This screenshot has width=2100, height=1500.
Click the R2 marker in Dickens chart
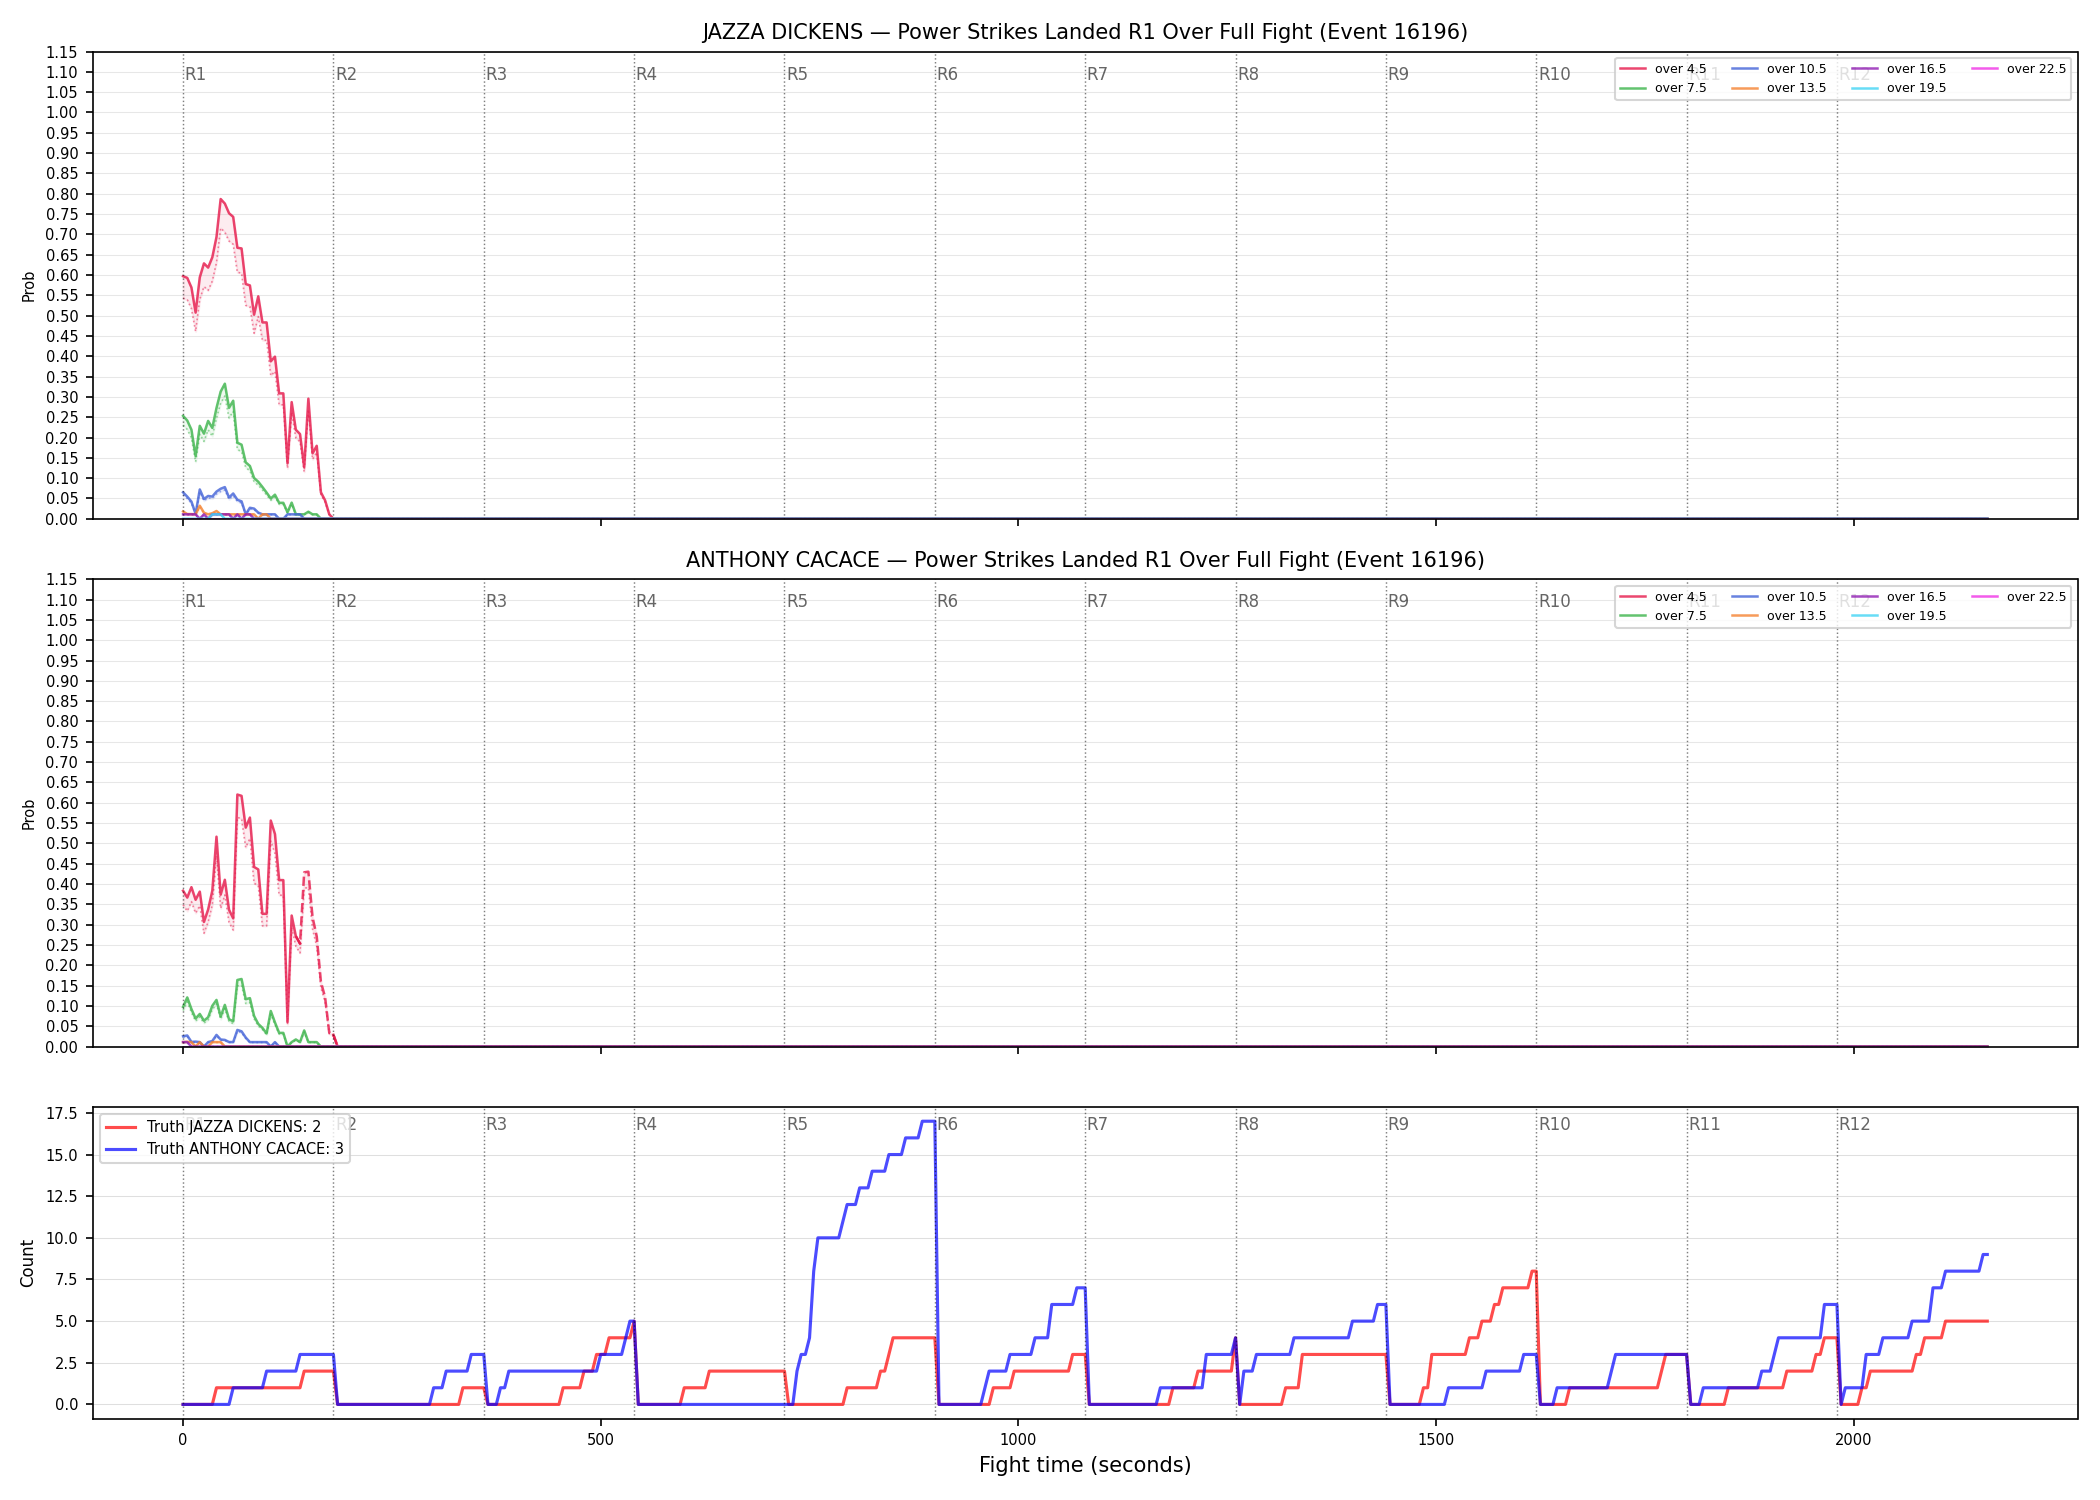pyautogui.click(x=346, y=74)
